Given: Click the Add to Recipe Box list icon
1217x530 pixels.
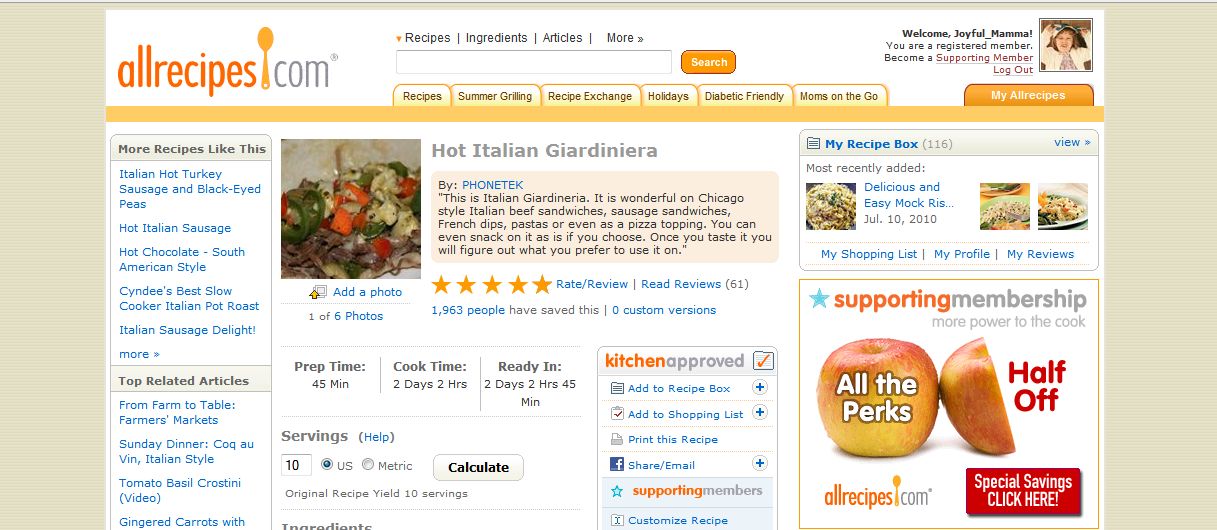Looking at the screenshot, I should (x=617, y=388).
